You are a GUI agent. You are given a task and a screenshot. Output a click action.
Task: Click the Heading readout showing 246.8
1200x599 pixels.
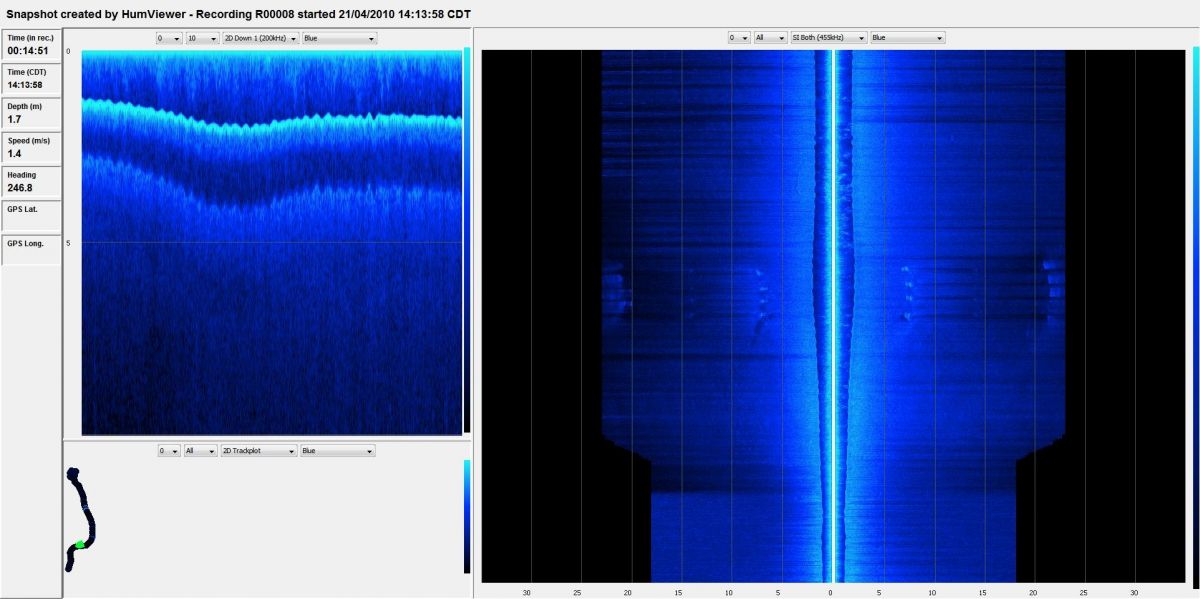coord(31,182)
